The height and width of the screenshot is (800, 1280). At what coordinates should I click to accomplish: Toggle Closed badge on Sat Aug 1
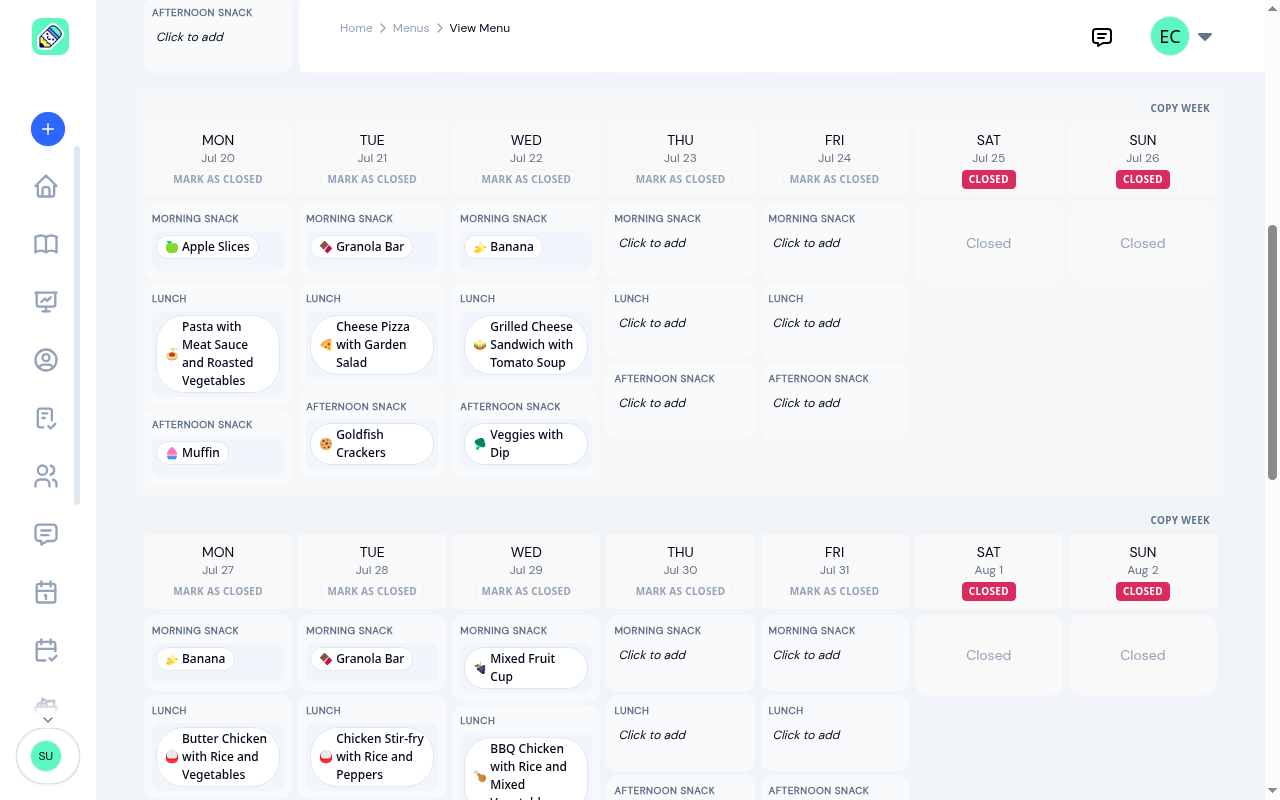tap(989, 591)
